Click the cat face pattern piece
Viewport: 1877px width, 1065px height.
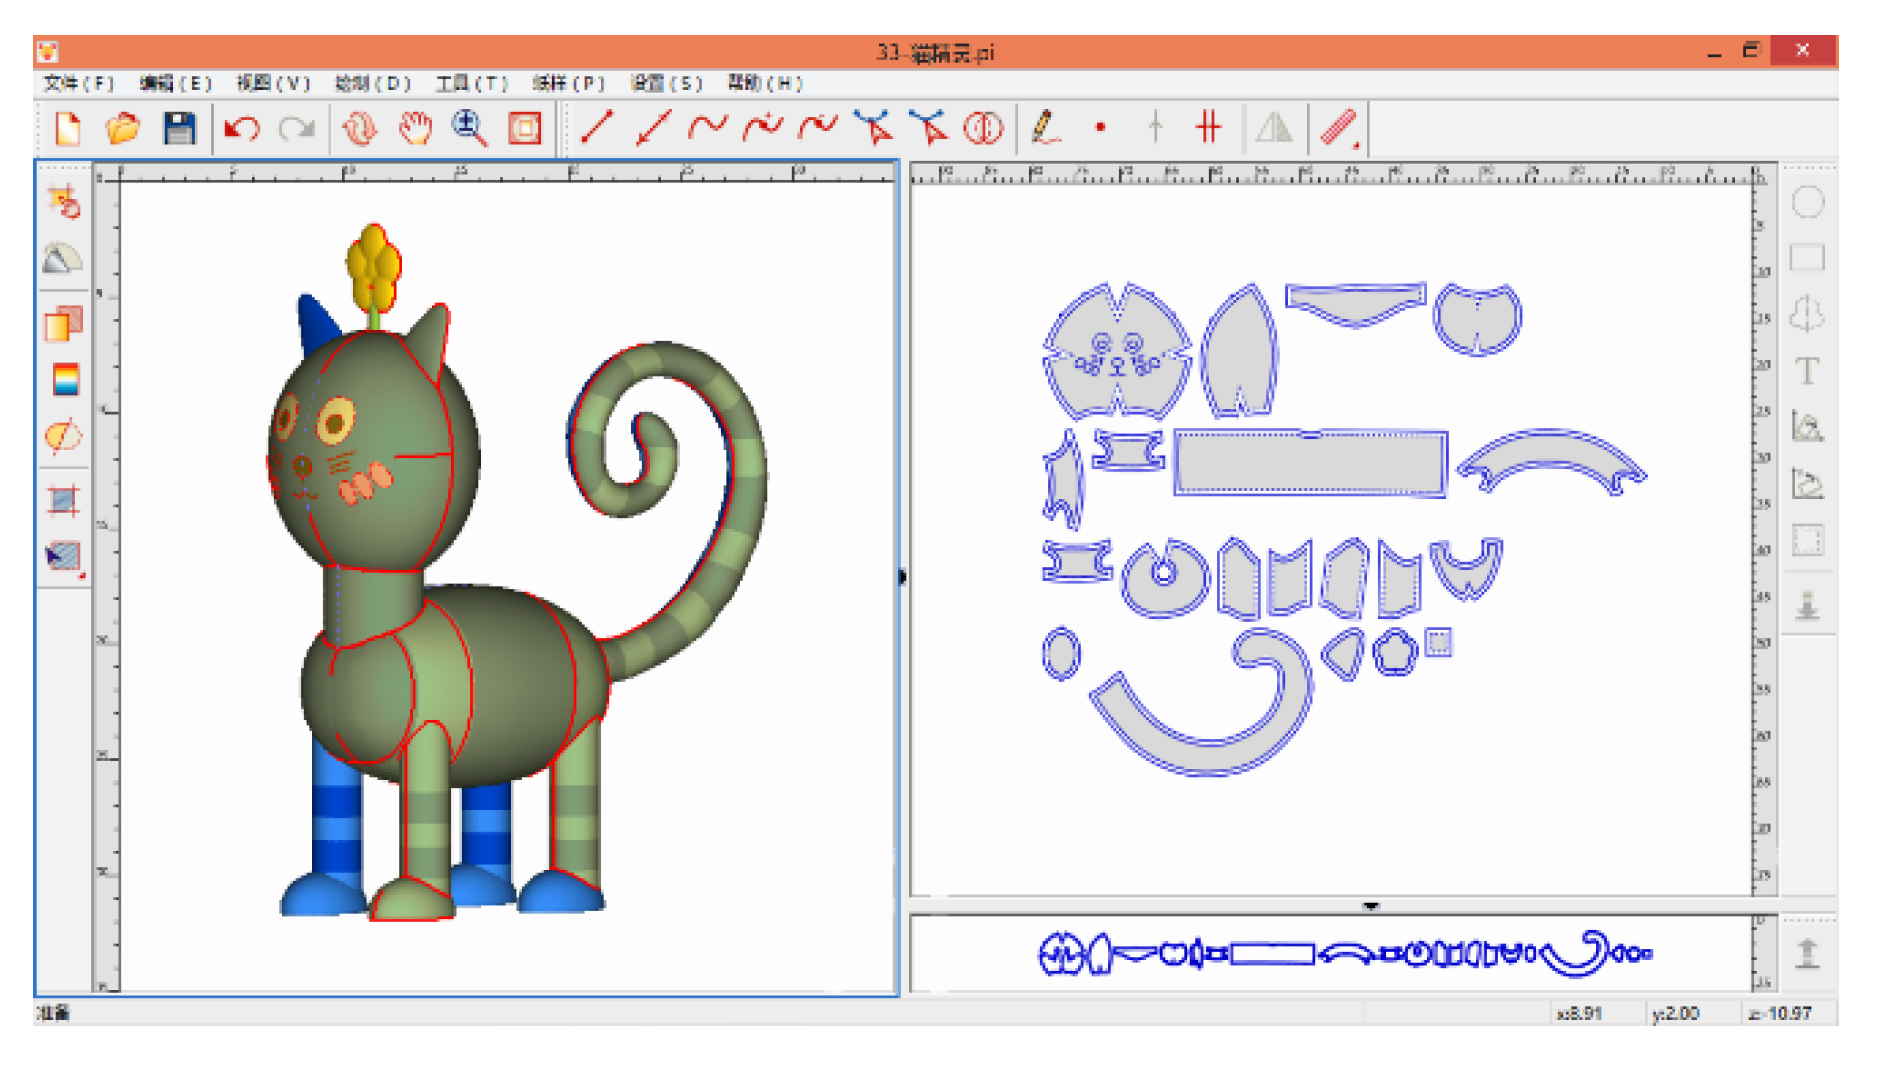tap(1117, 350)
